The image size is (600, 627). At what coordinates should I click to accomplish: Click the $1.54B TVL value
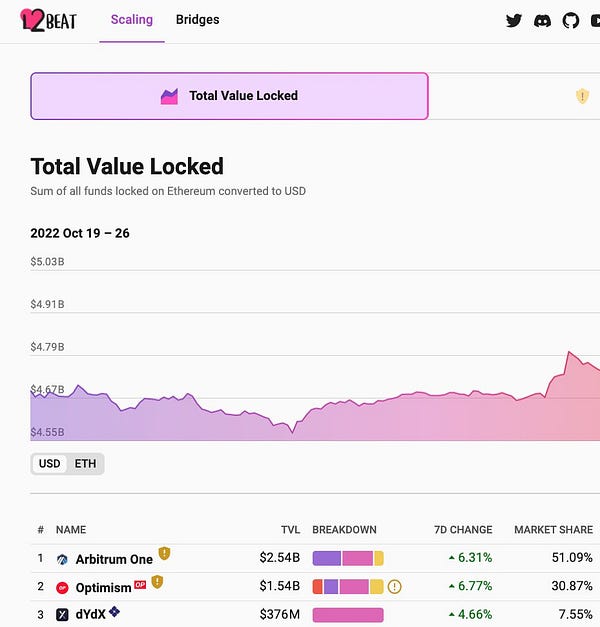(x=280, y=586)
